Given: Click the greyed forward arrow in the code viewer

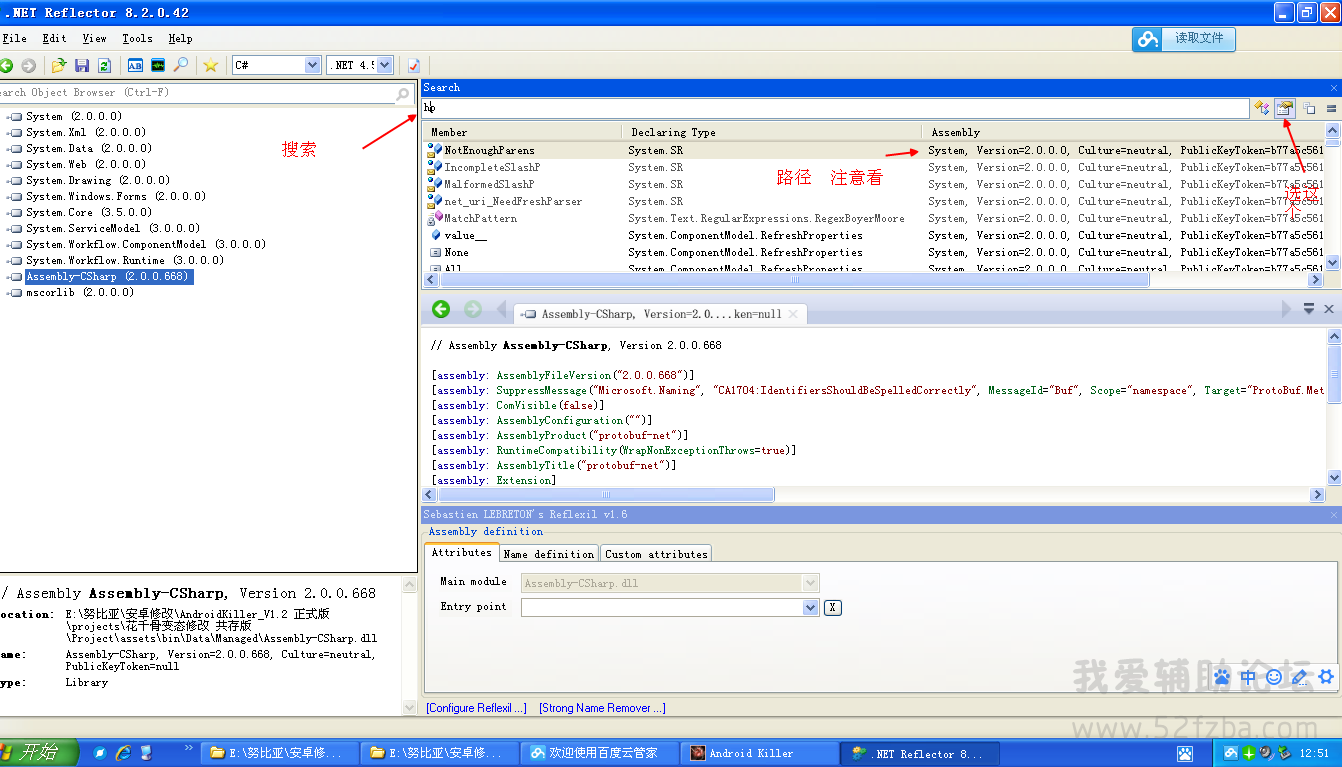Looking at the screenshot, I should [x=473, y=309].
